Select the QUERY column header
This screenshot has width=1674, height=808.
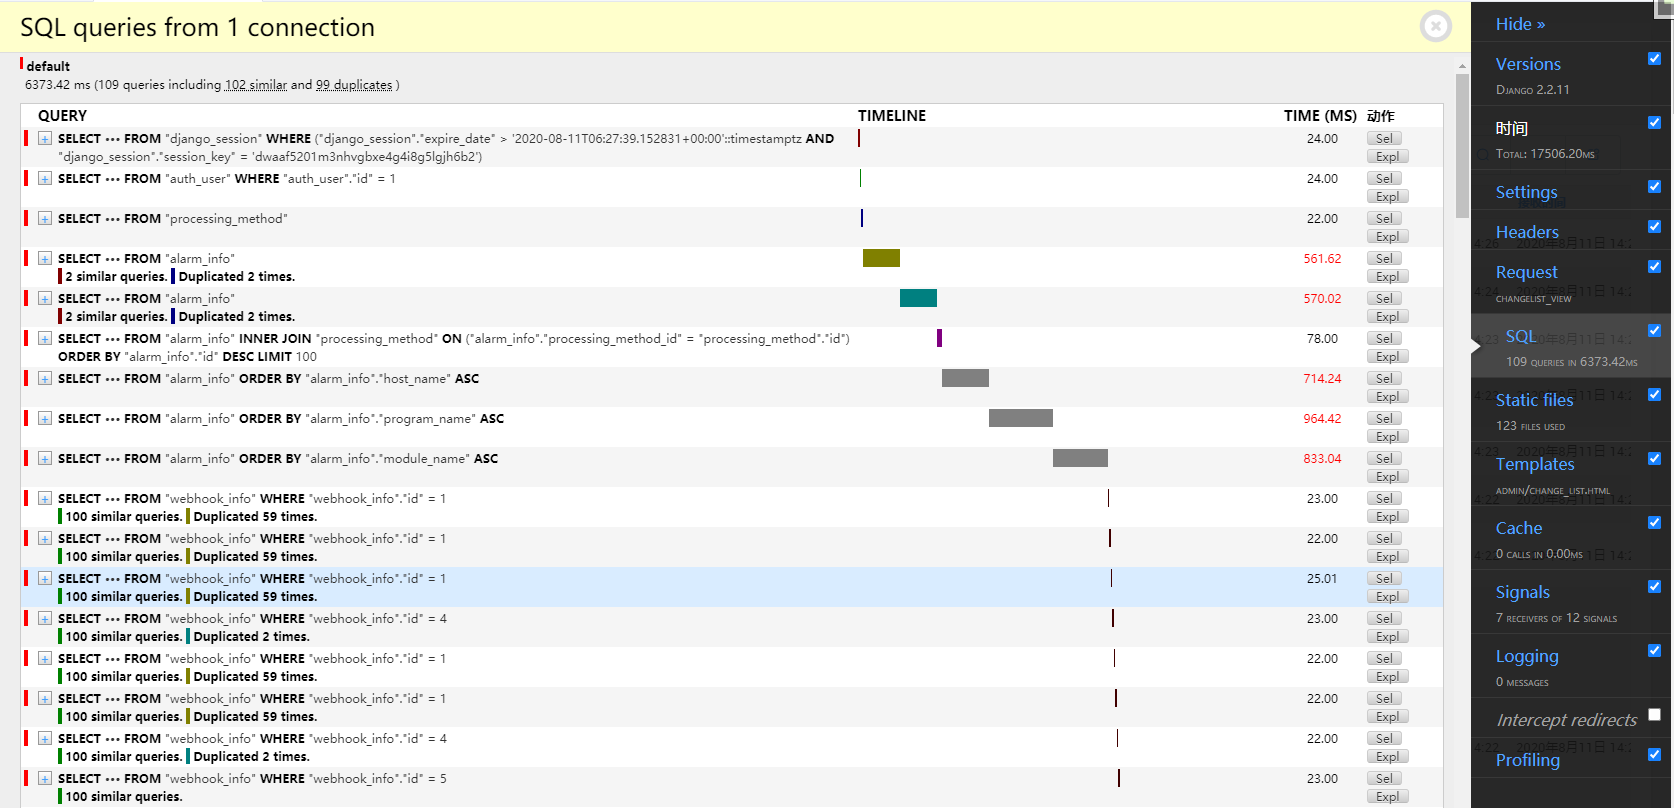coord(62,116)
